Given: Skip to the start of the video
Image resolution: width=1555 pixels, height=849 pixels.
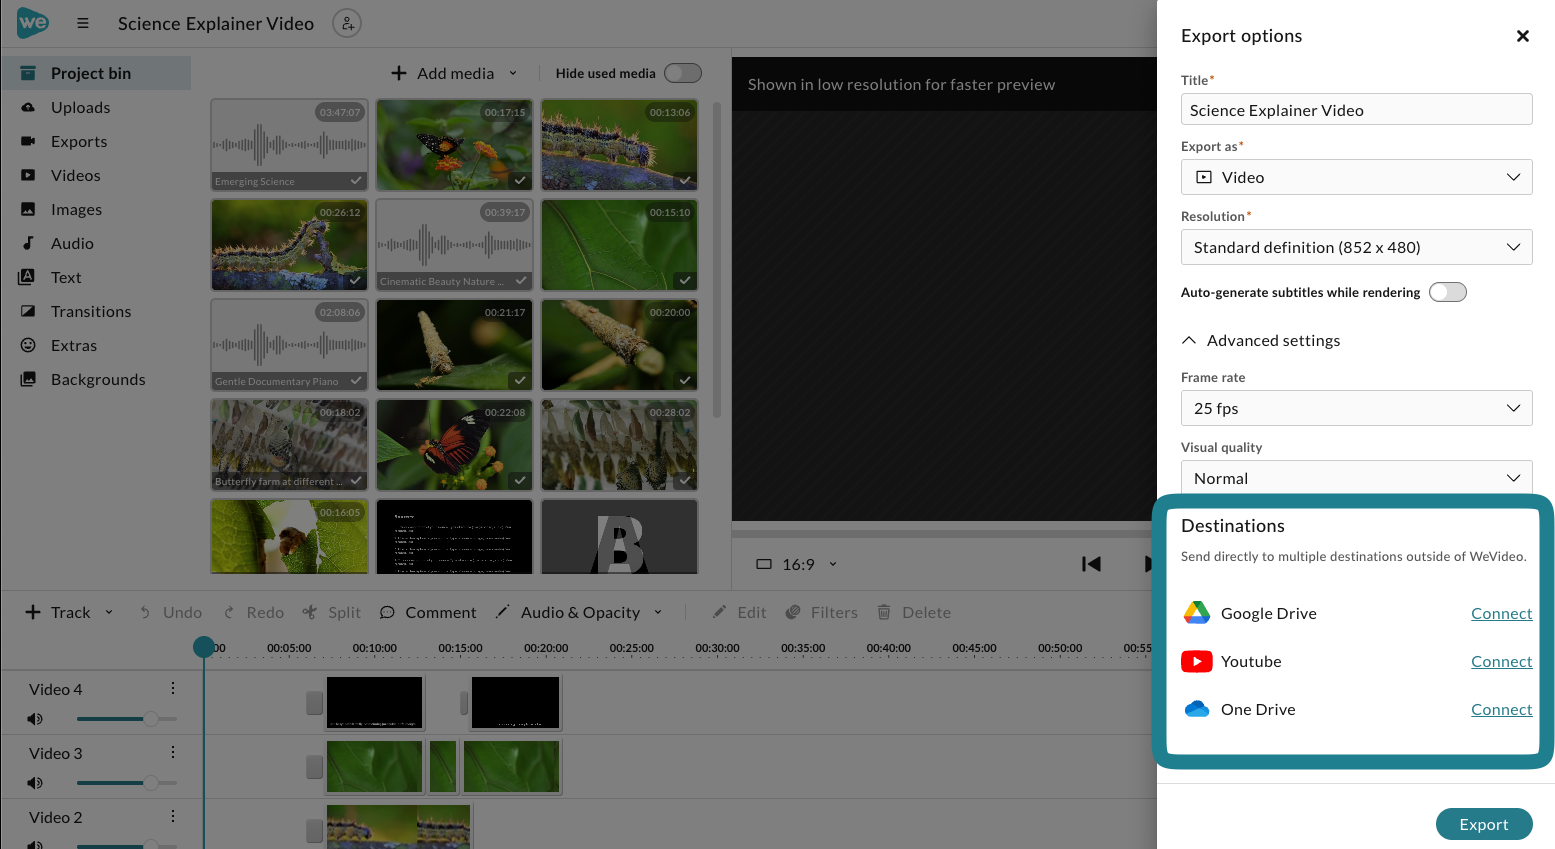Looking at the screenshot, I should coord(1091,564).
